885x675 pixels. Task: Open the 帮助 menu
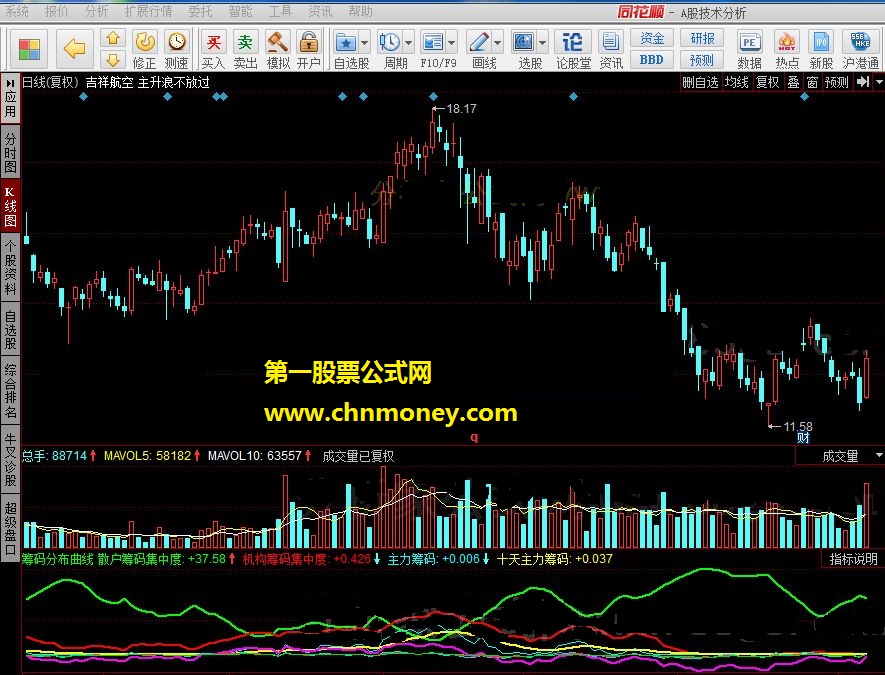(x=360, y=11)
